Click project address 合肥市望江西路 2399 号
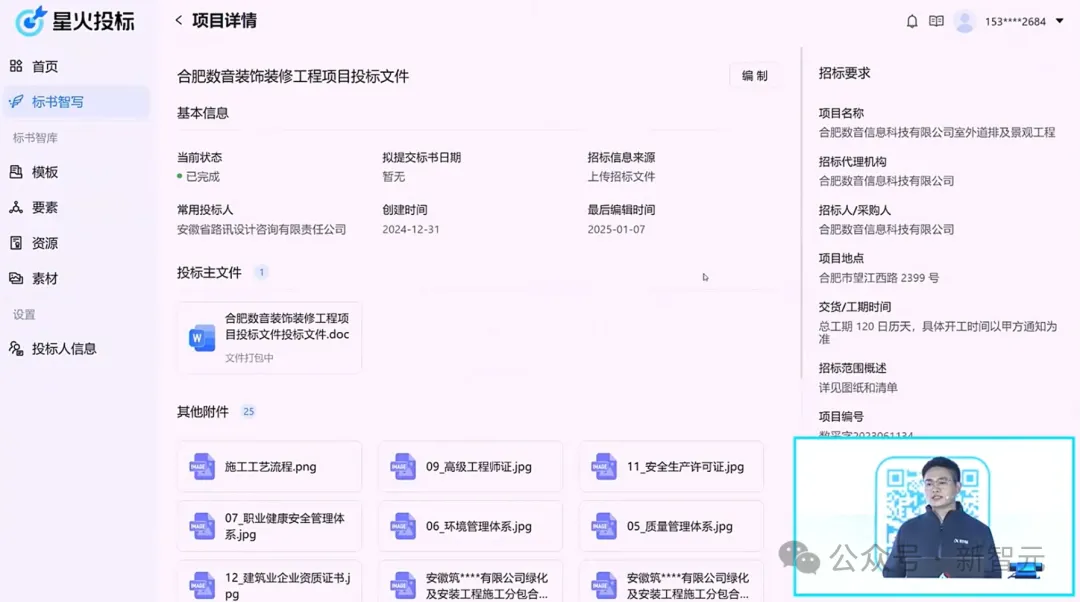 click(x=879, y=278)
